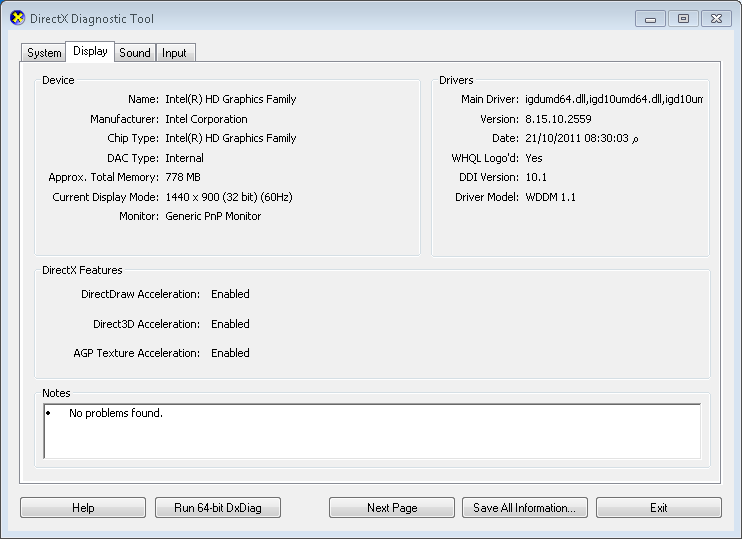
Task: Click manufacturer value 'Intel Corporation'
Action: pyautogui.click(x=206, y=119)
